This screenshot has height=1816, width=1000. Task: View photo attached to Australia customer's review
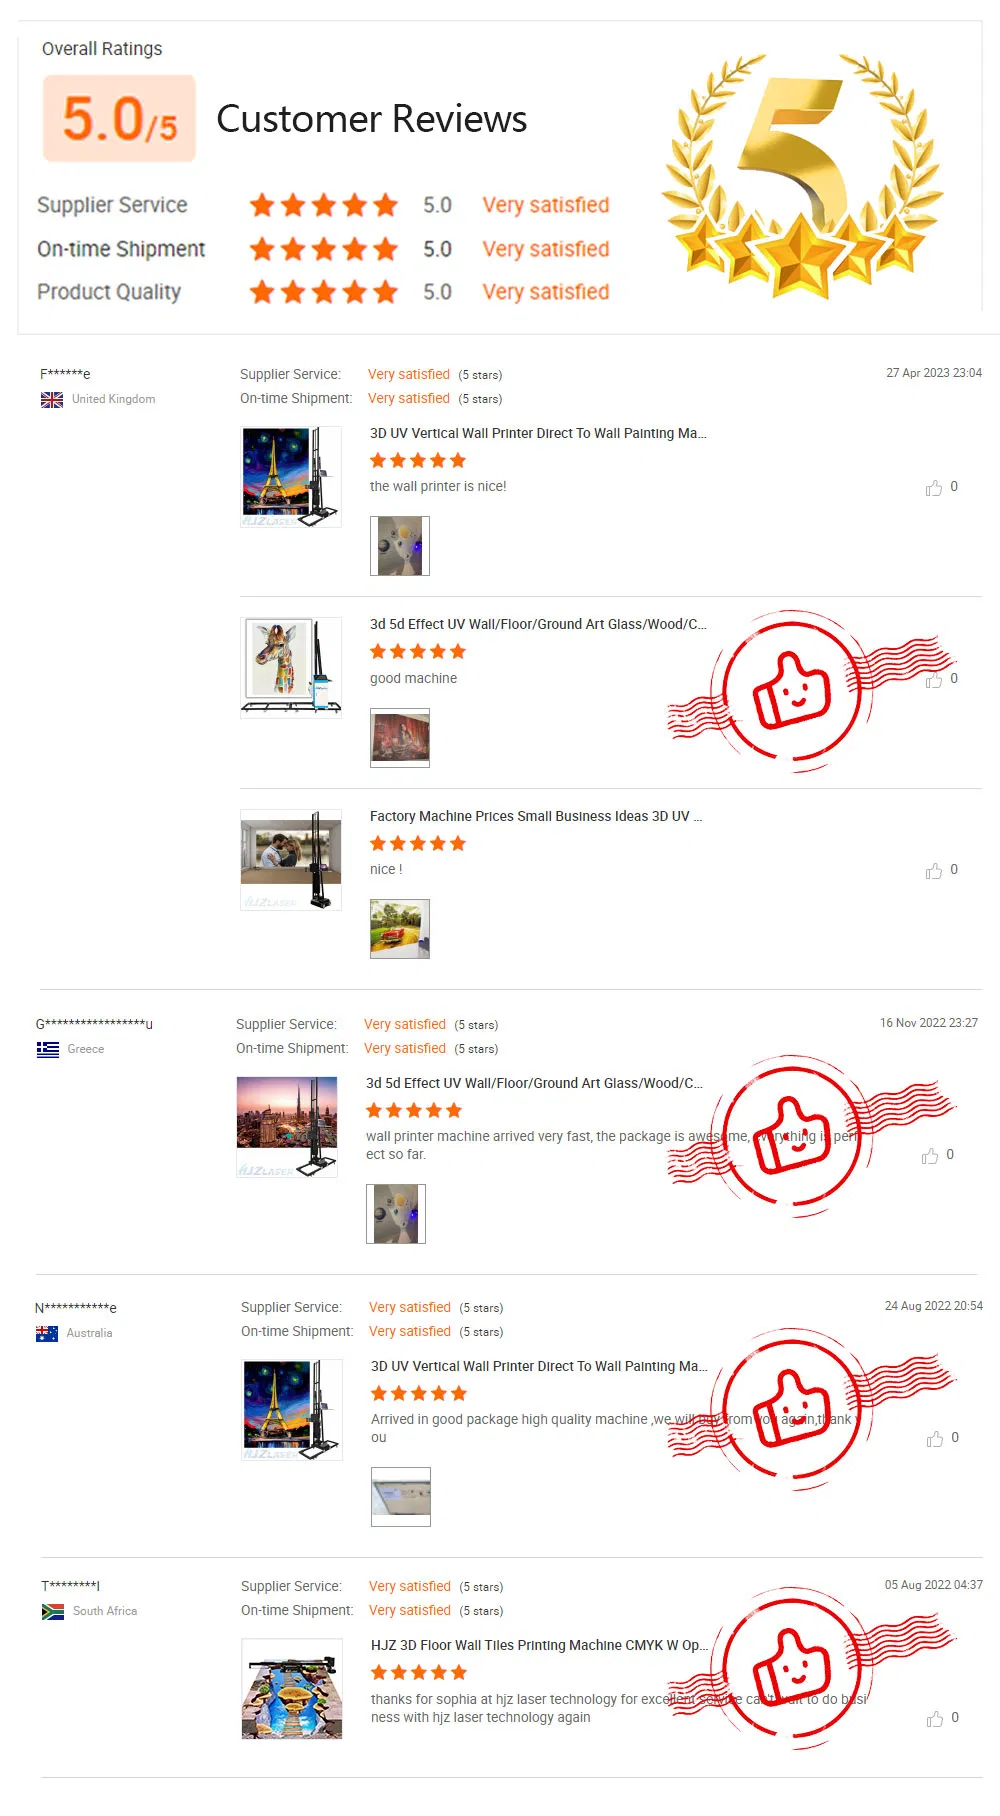[401, 1497]
